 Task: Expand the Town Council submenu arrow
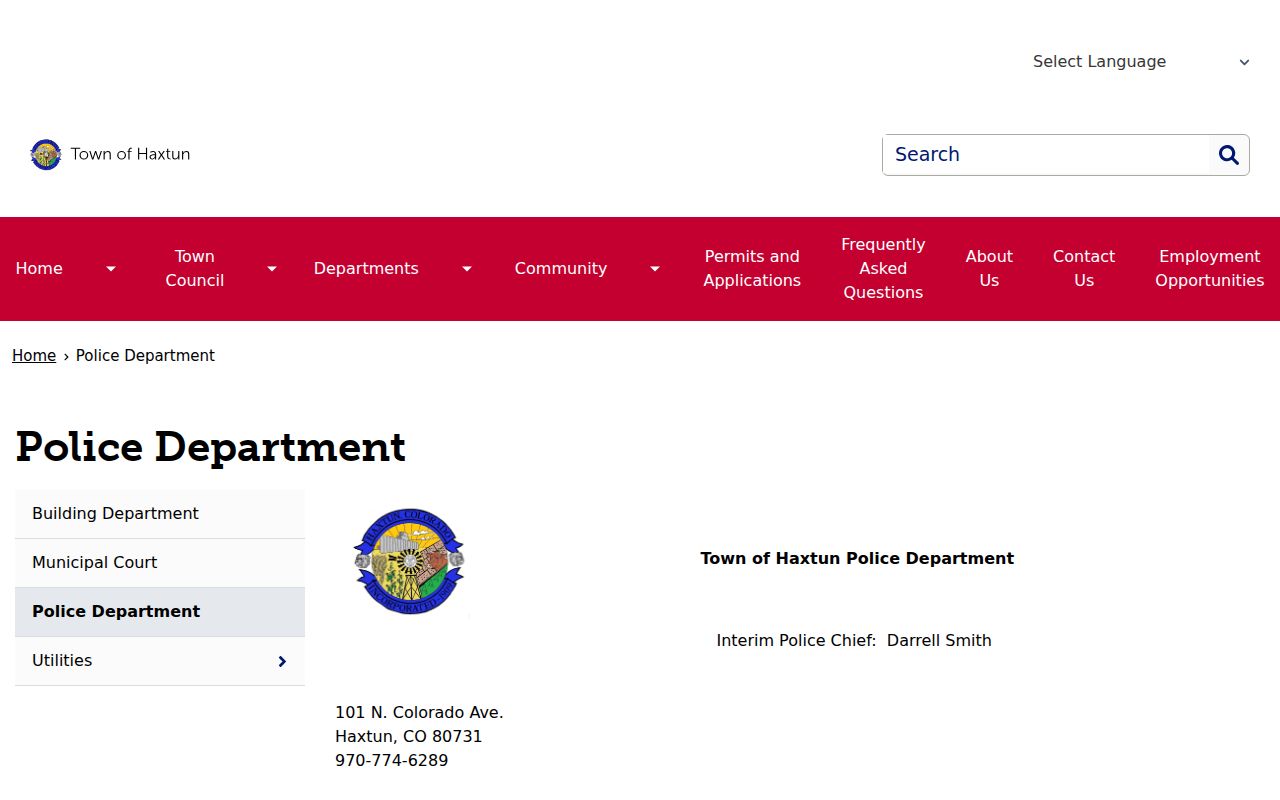pyautogui.click(x=271, y=269)
